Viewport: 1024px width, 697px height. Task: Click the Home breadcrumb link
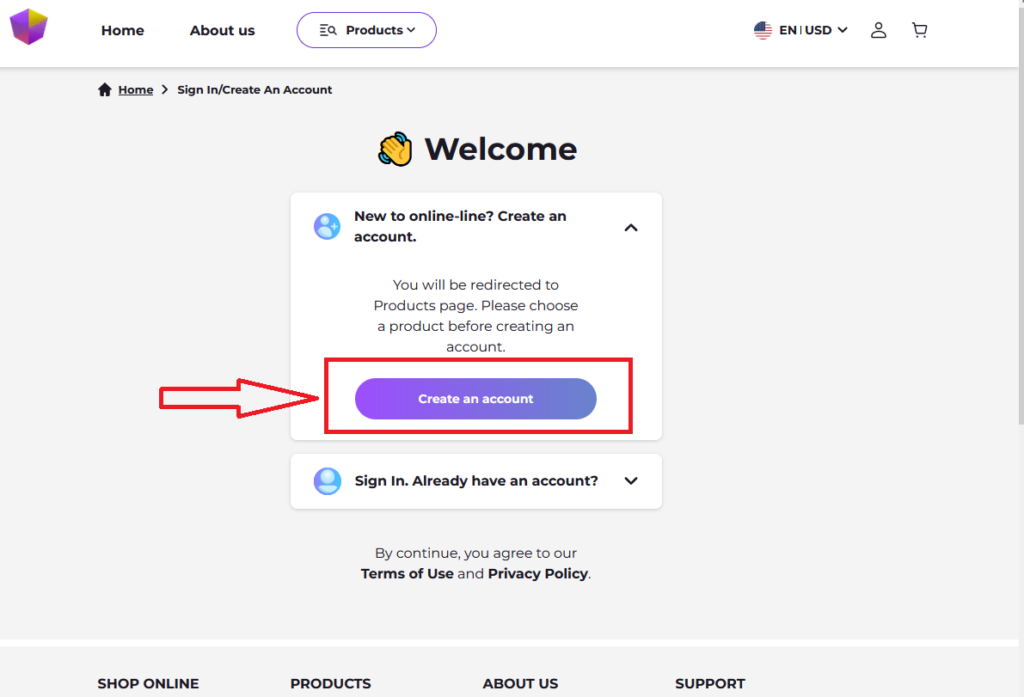pos(135,90)
